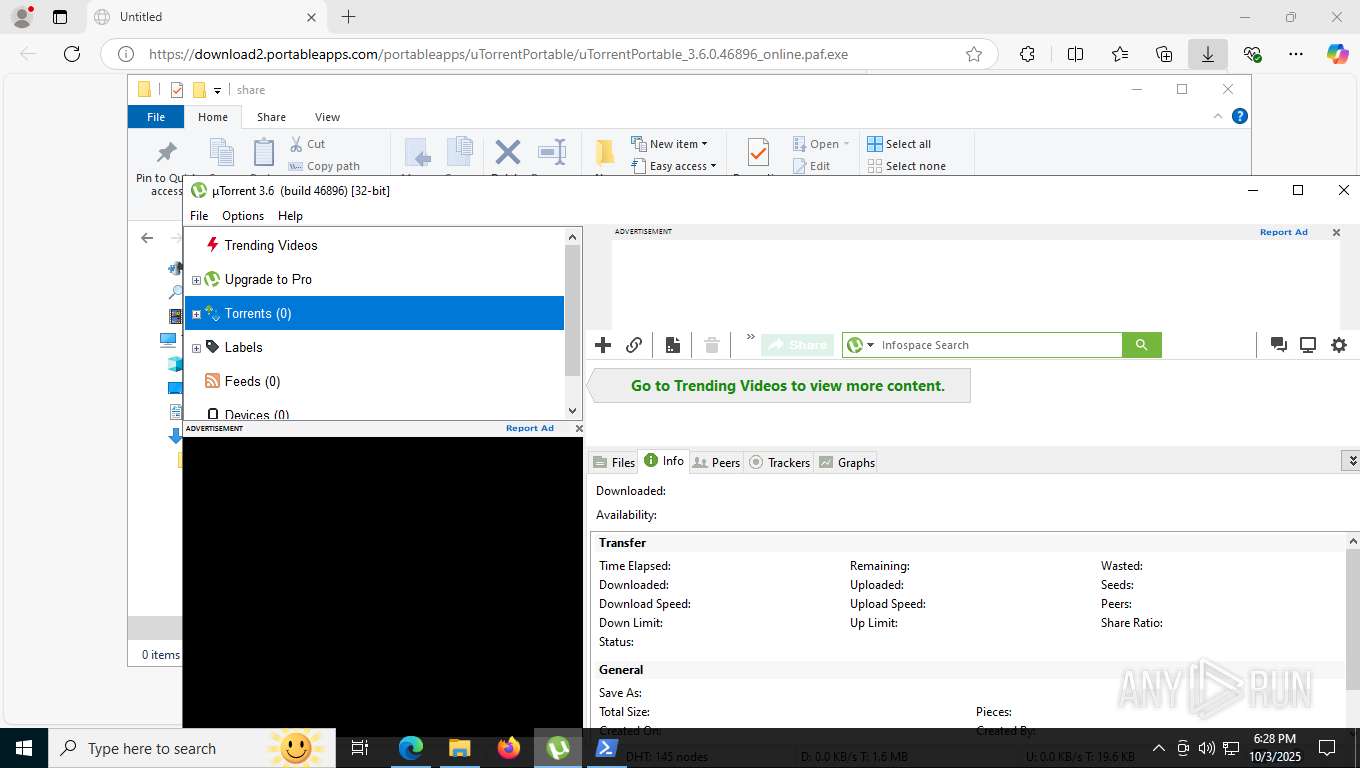Expand the Torrents tree node
The width and height of the screenshot is (1360, 768).
196,314
